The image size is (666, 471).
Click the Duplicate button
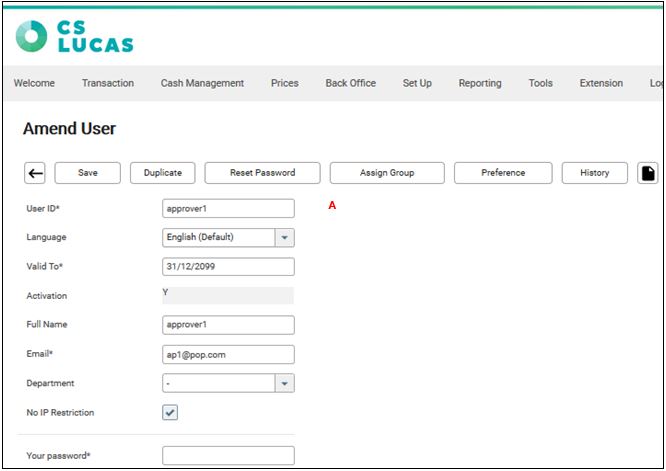162,173
